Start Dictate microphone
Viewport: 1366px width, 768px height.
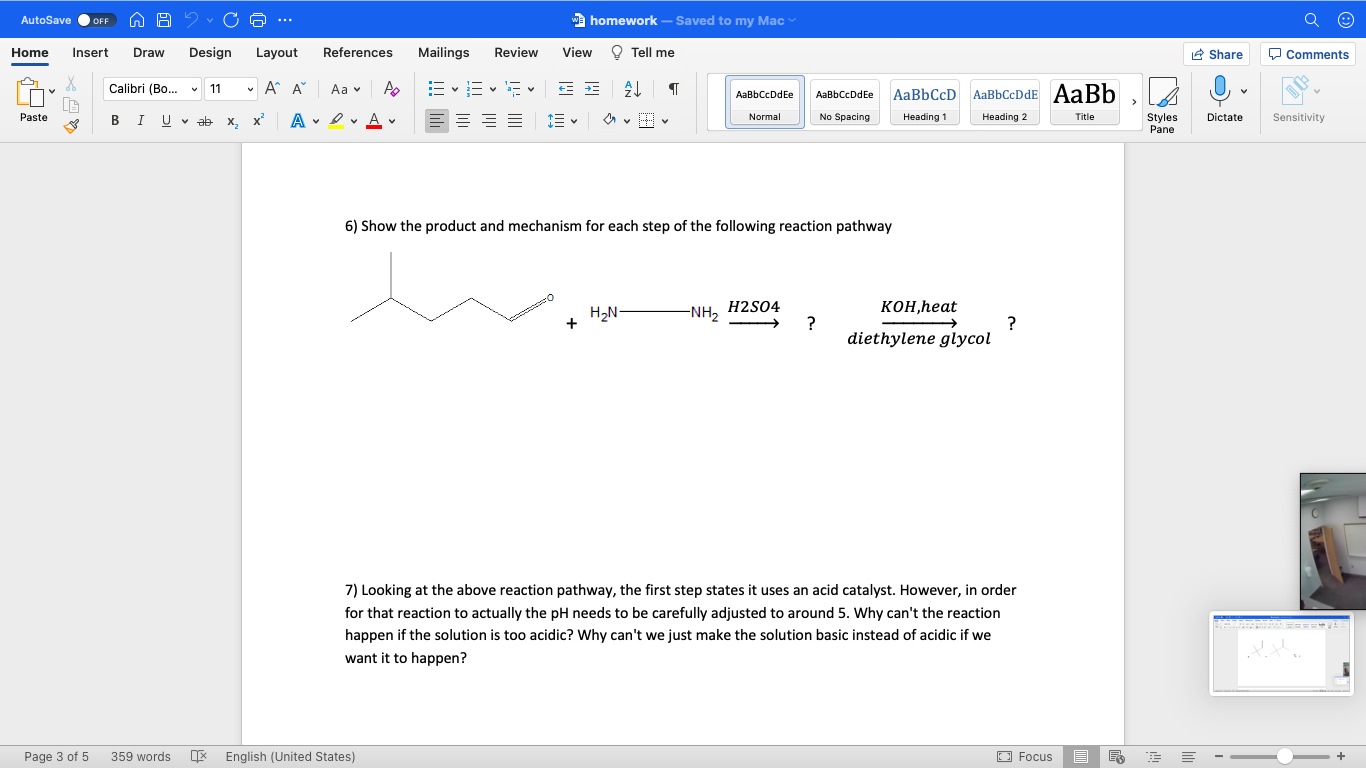1219,100
